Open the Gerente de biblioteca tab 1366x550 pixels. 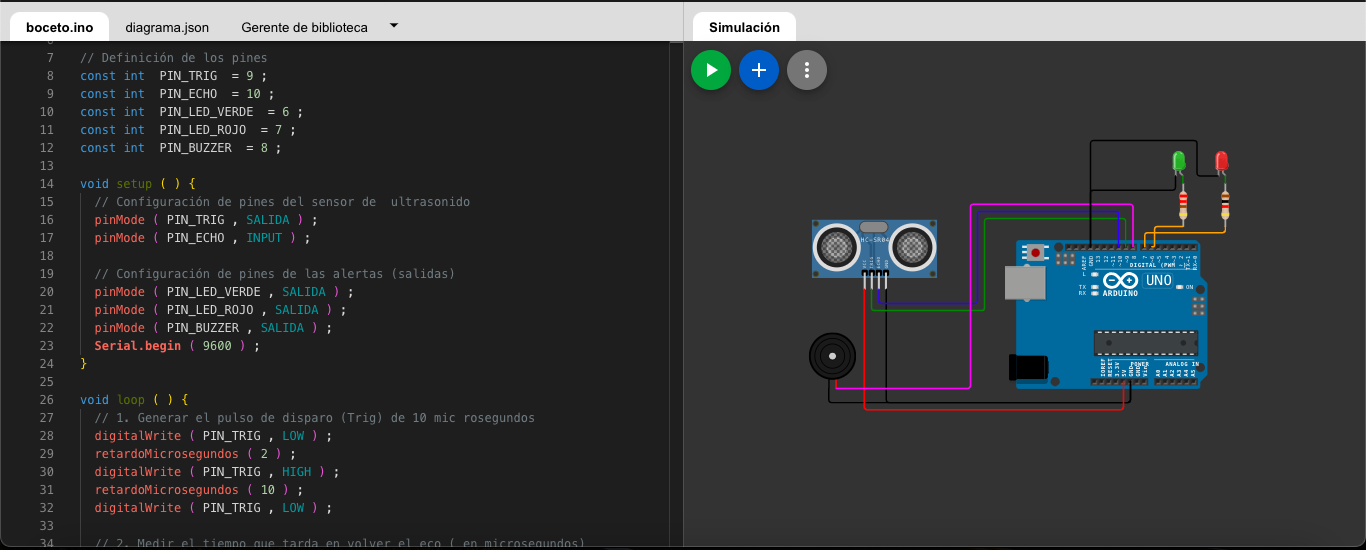click(x=304, y=27)
